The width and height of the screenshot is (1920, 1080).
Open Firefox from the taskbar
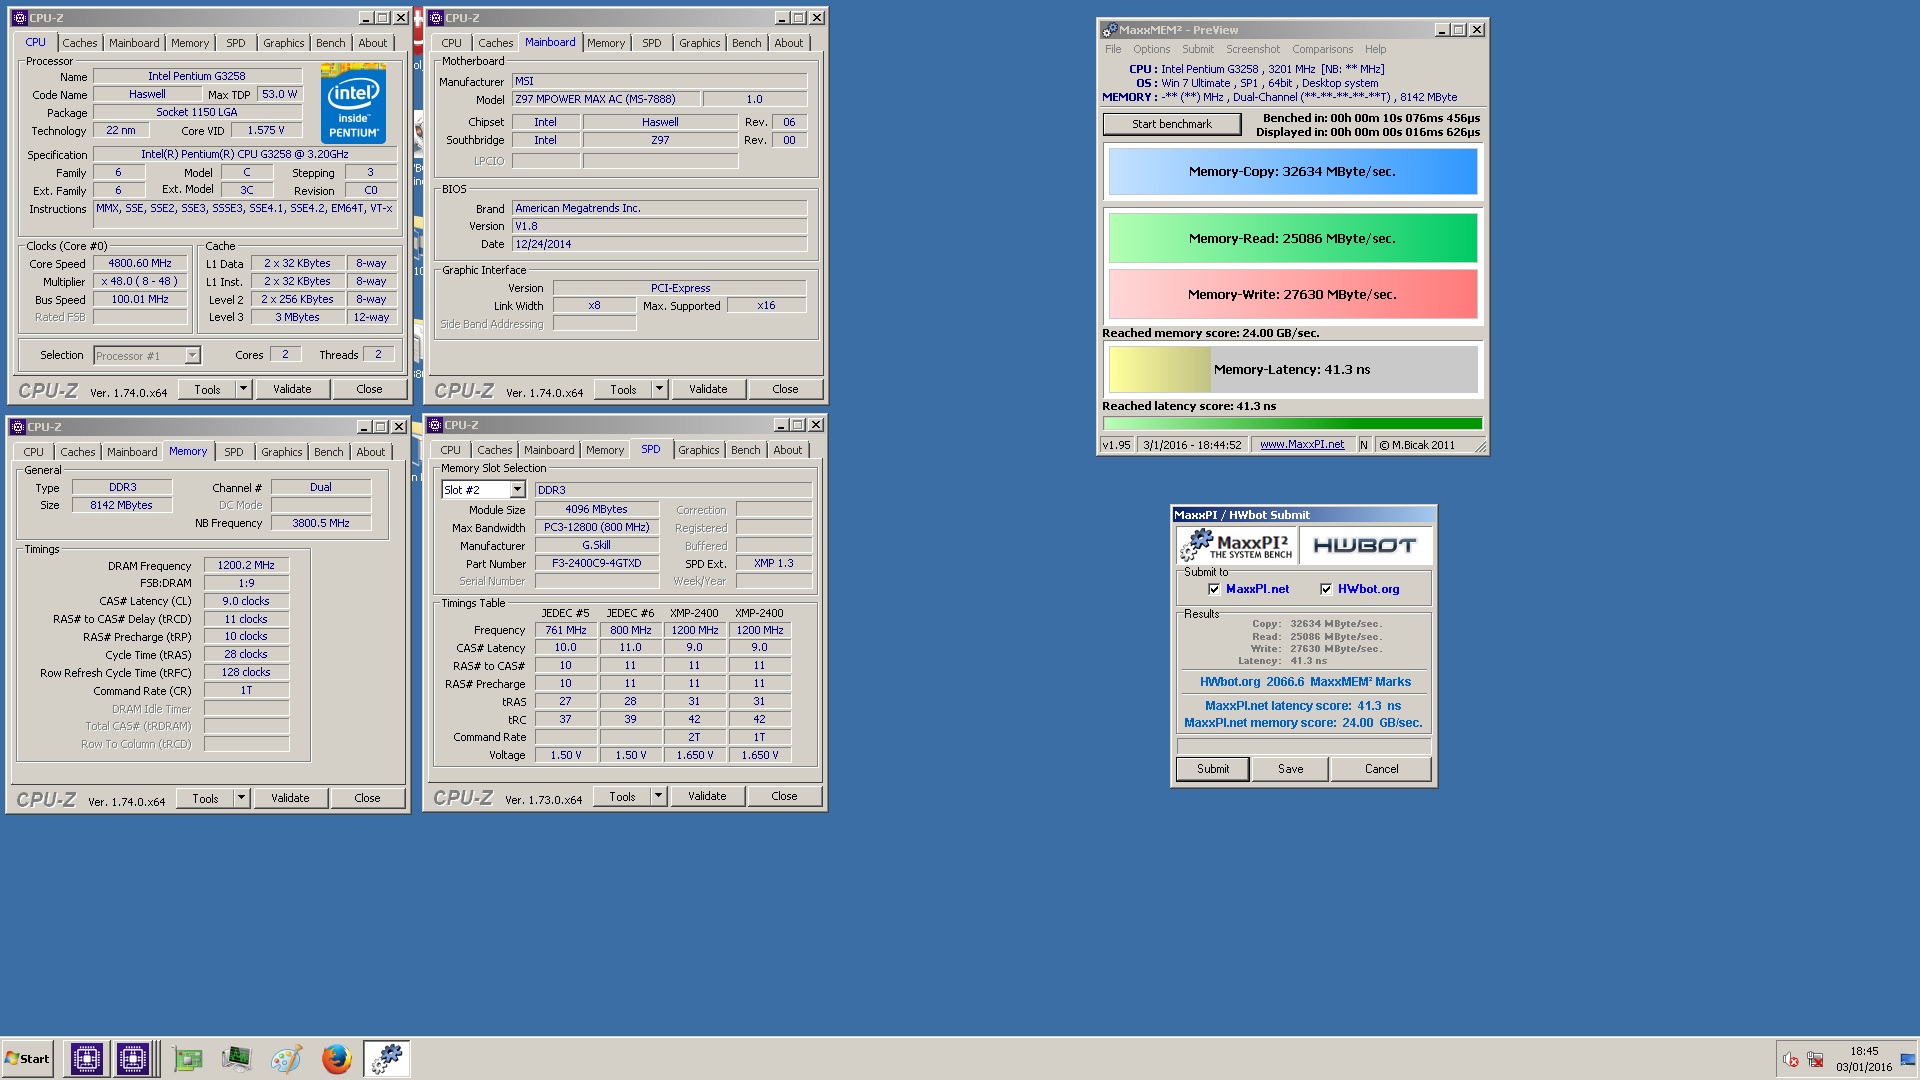[336, 1058]
